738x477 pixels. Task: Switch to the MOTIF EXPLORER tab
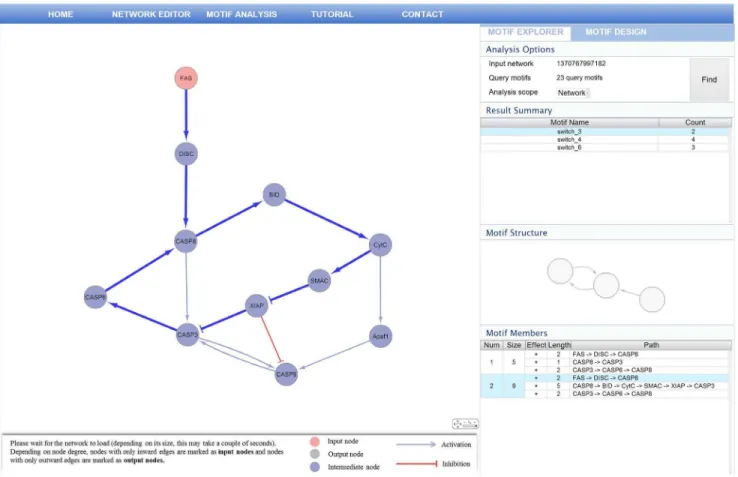coord(525,32)
